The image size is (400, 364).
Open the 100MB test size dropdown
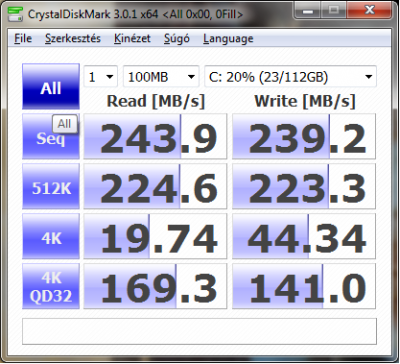click(x=161, y=77)
